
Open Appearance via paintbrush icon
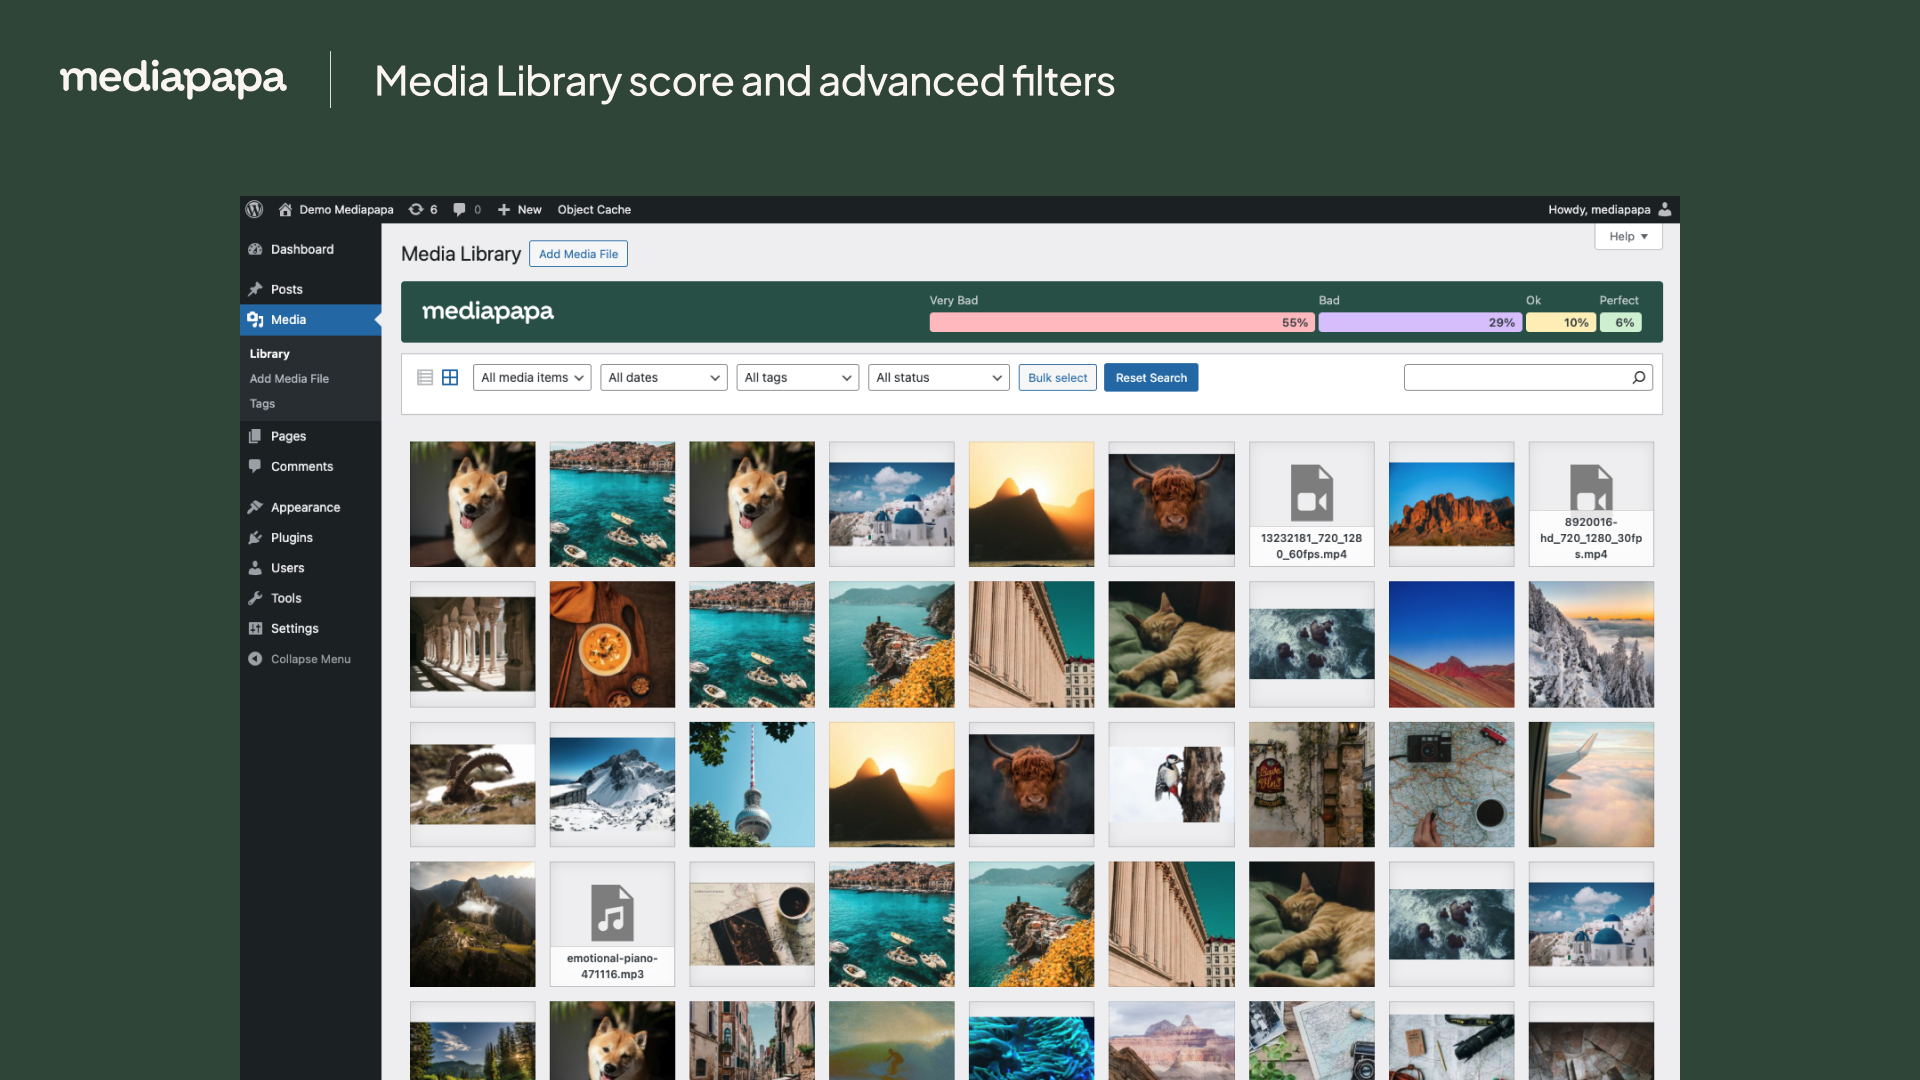pos(257,507)
